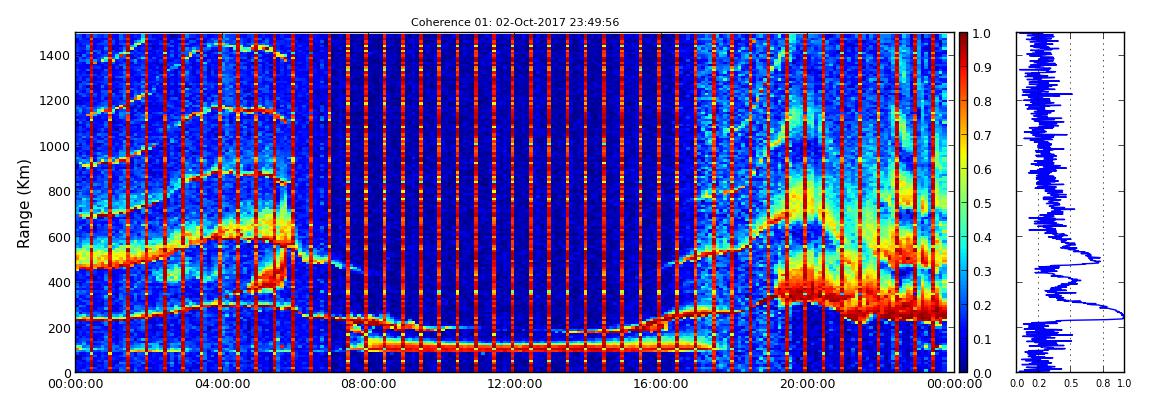The height and width of the screenshot is (407, 1150).
Task: Click the 0.4 colorbar tick label
Action: [982, 238]
